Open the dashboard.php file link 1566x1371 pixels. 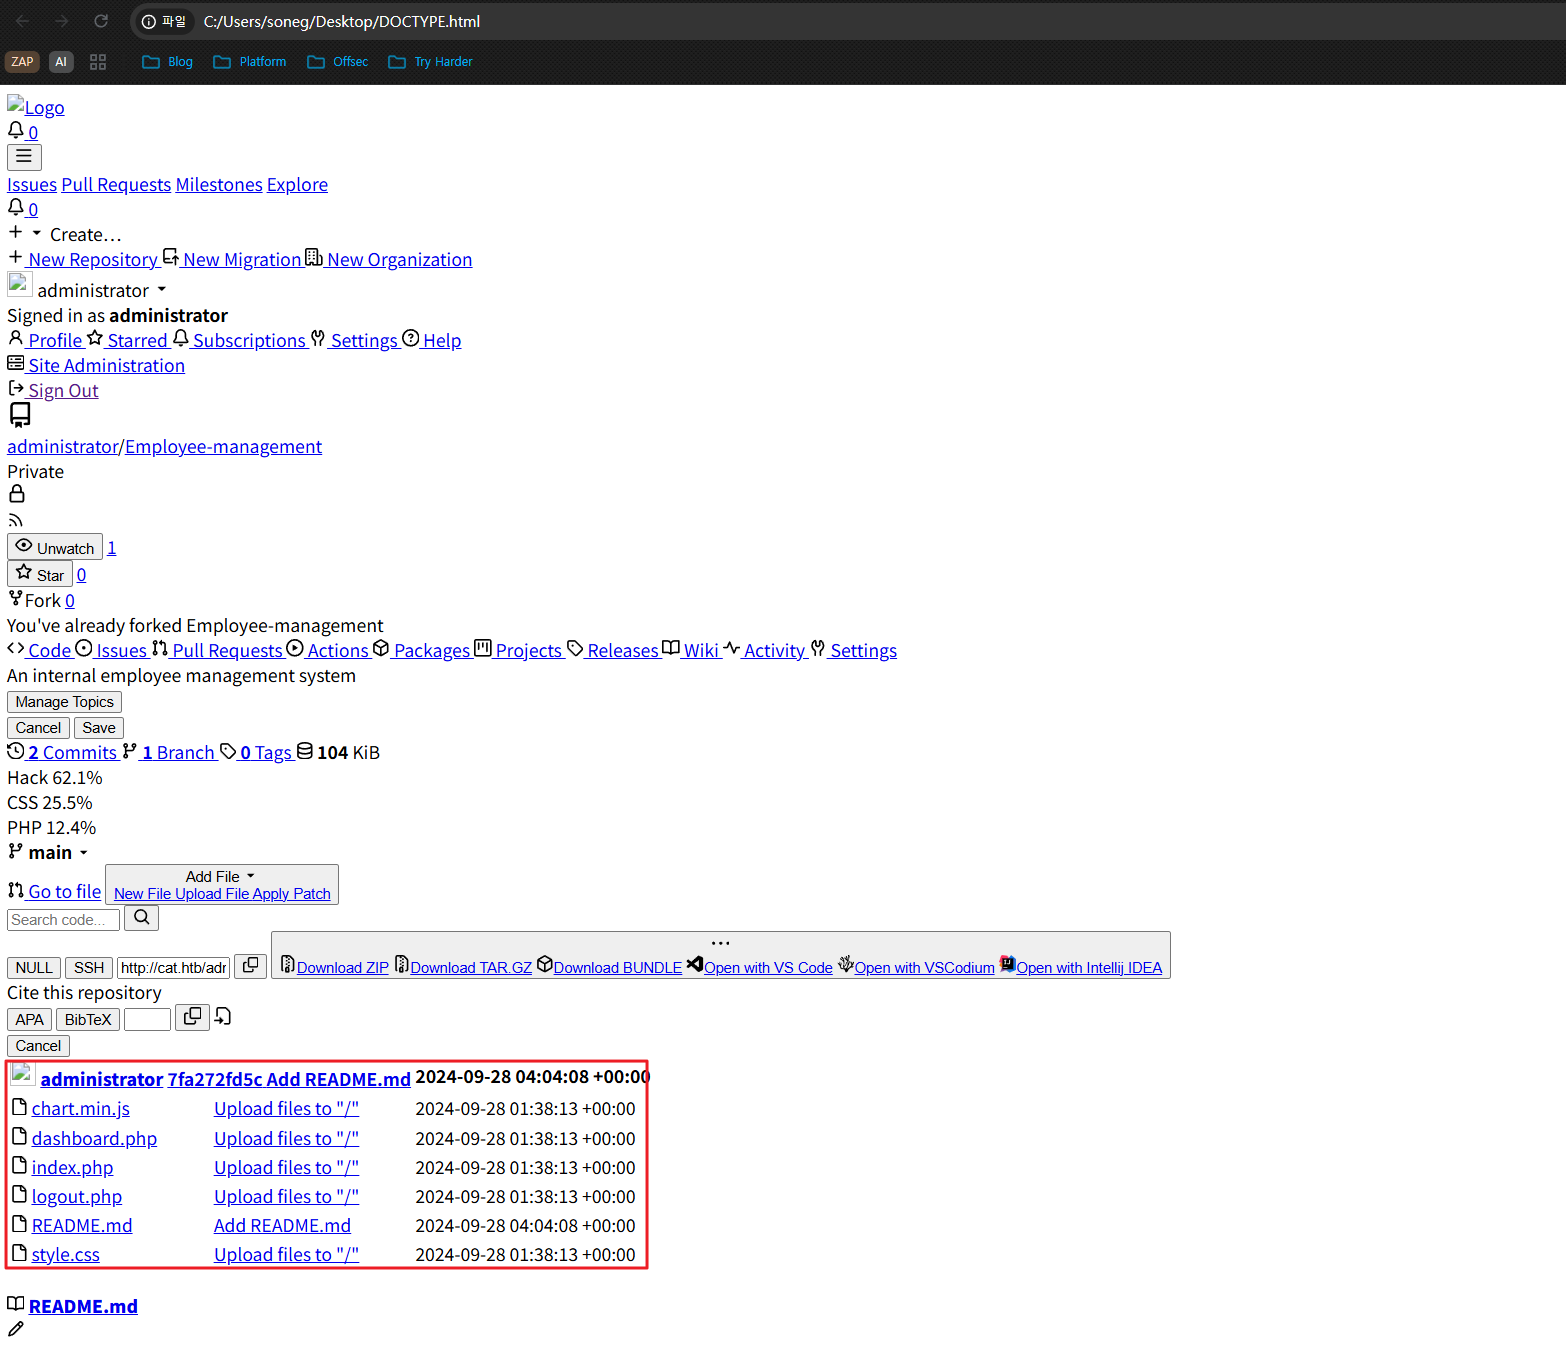pyautogui.click(x=94, y=1139)
